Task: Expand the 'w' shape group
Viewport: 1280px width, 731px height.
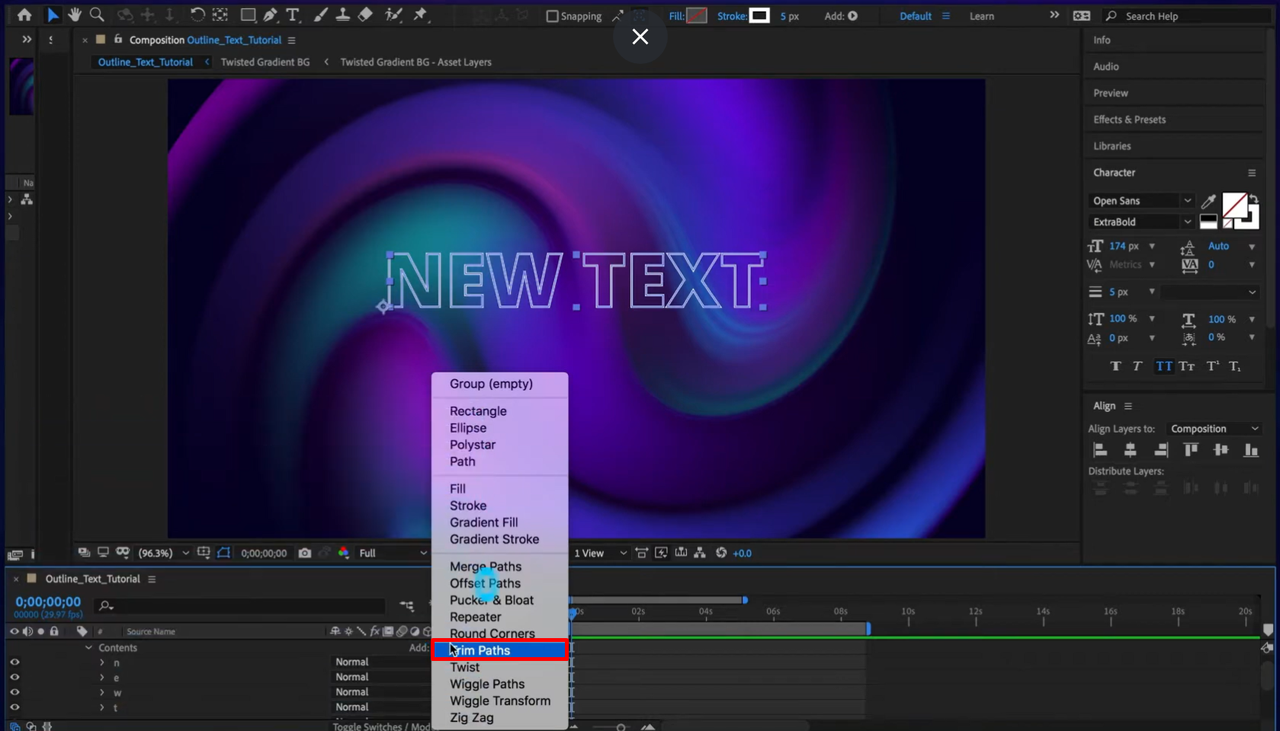Action: (x=102, y=692)
